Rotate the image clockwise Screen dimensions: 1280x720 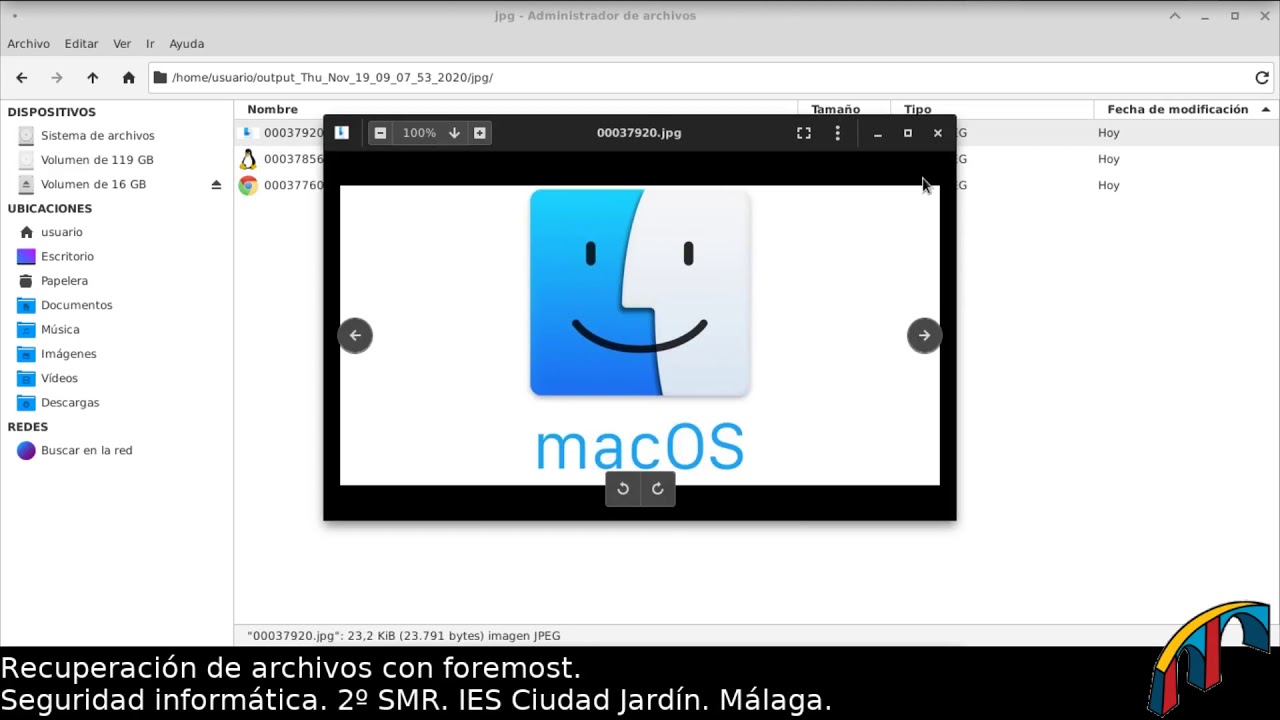tap(658, 489)
